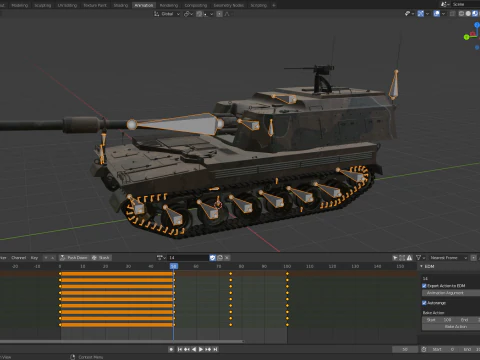Click the current frame marker 50
The image size is (480, 360).
pos(174,266)
